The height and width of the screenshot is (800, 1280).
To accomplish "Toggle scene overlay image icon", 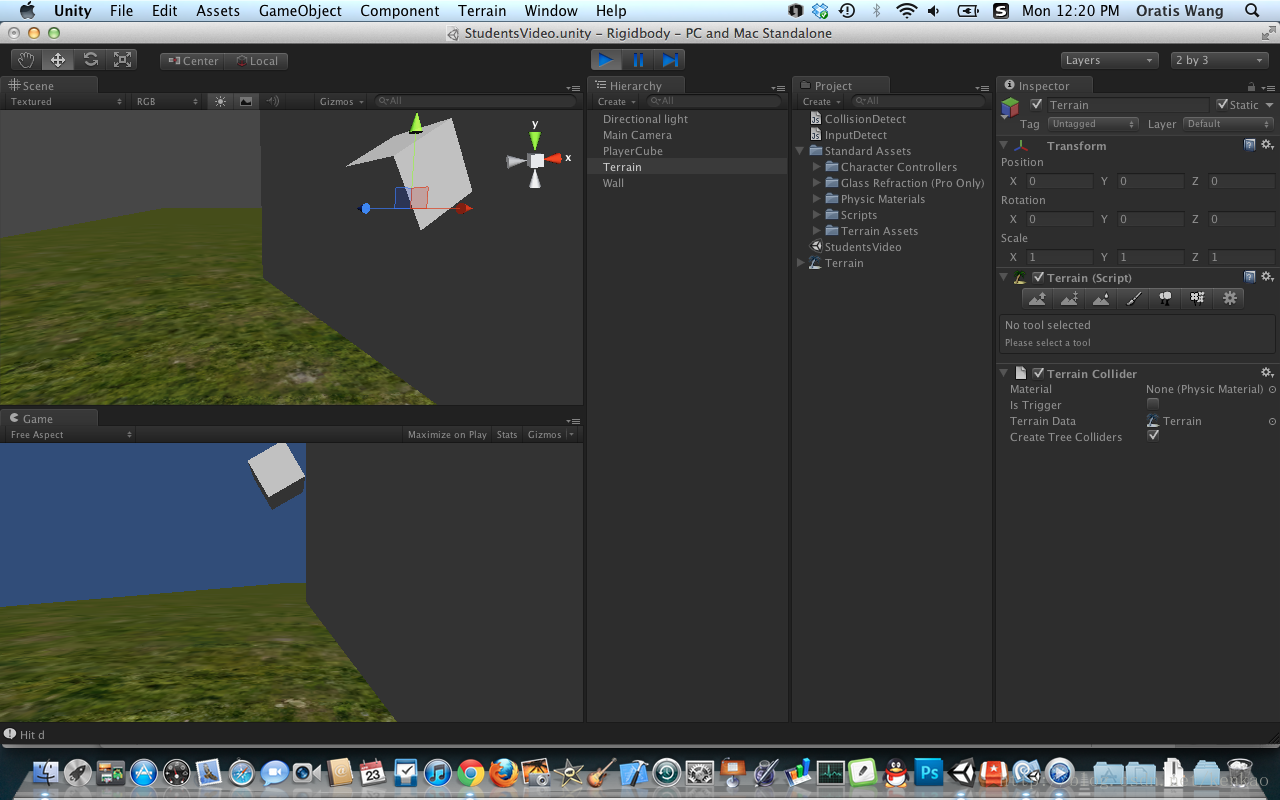I will 245,101.
